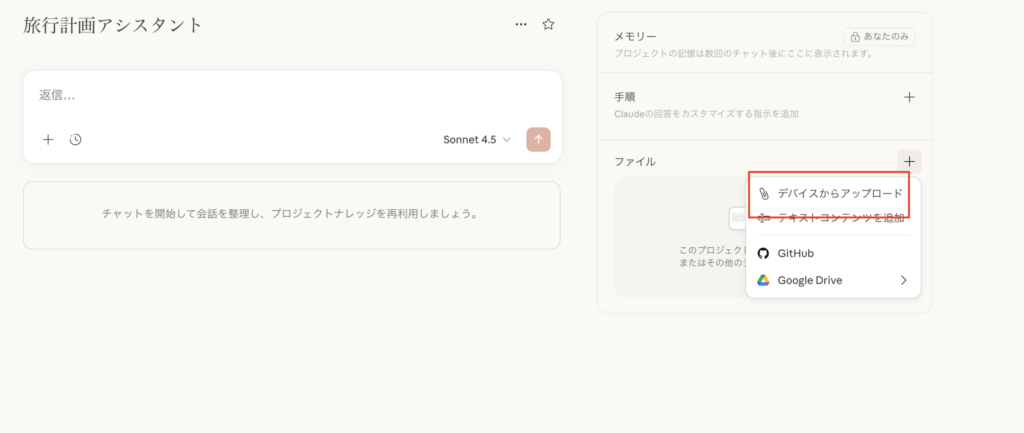Viewport: 1024px width, 433px height.
Task: Click the 旅行計画アシスタント project title
Action: pos(113,25)
